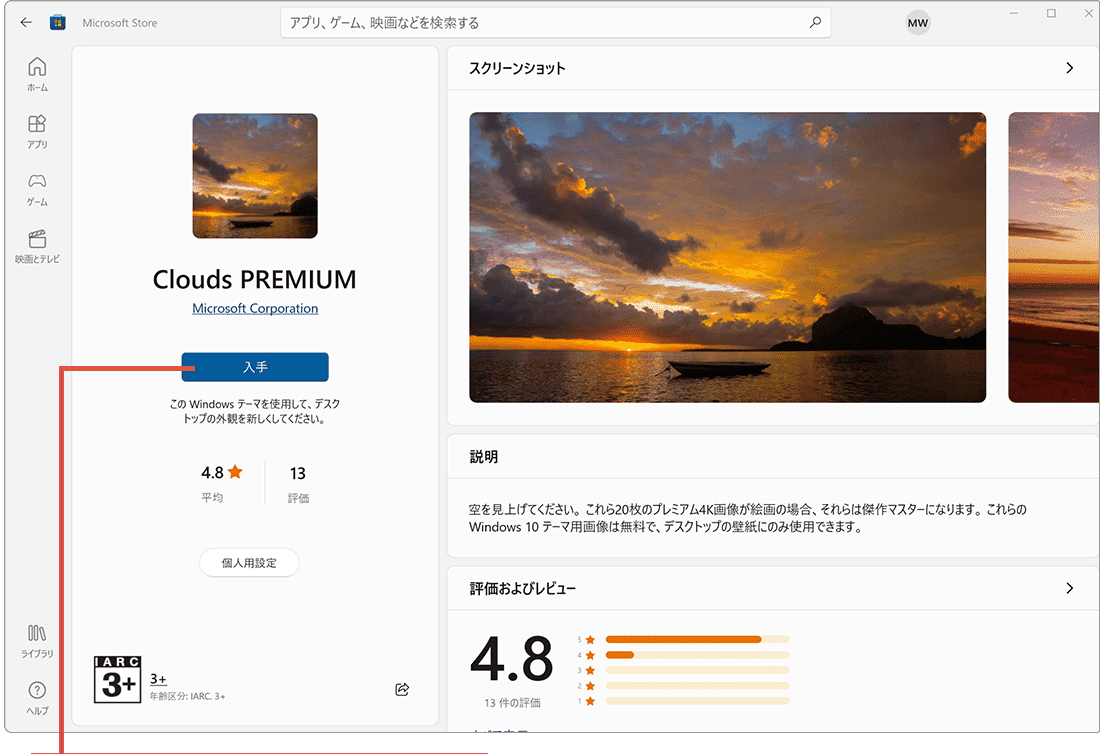
Task: Click the Clouds PREMIUM title text
Action: click(x=255, y=279)
